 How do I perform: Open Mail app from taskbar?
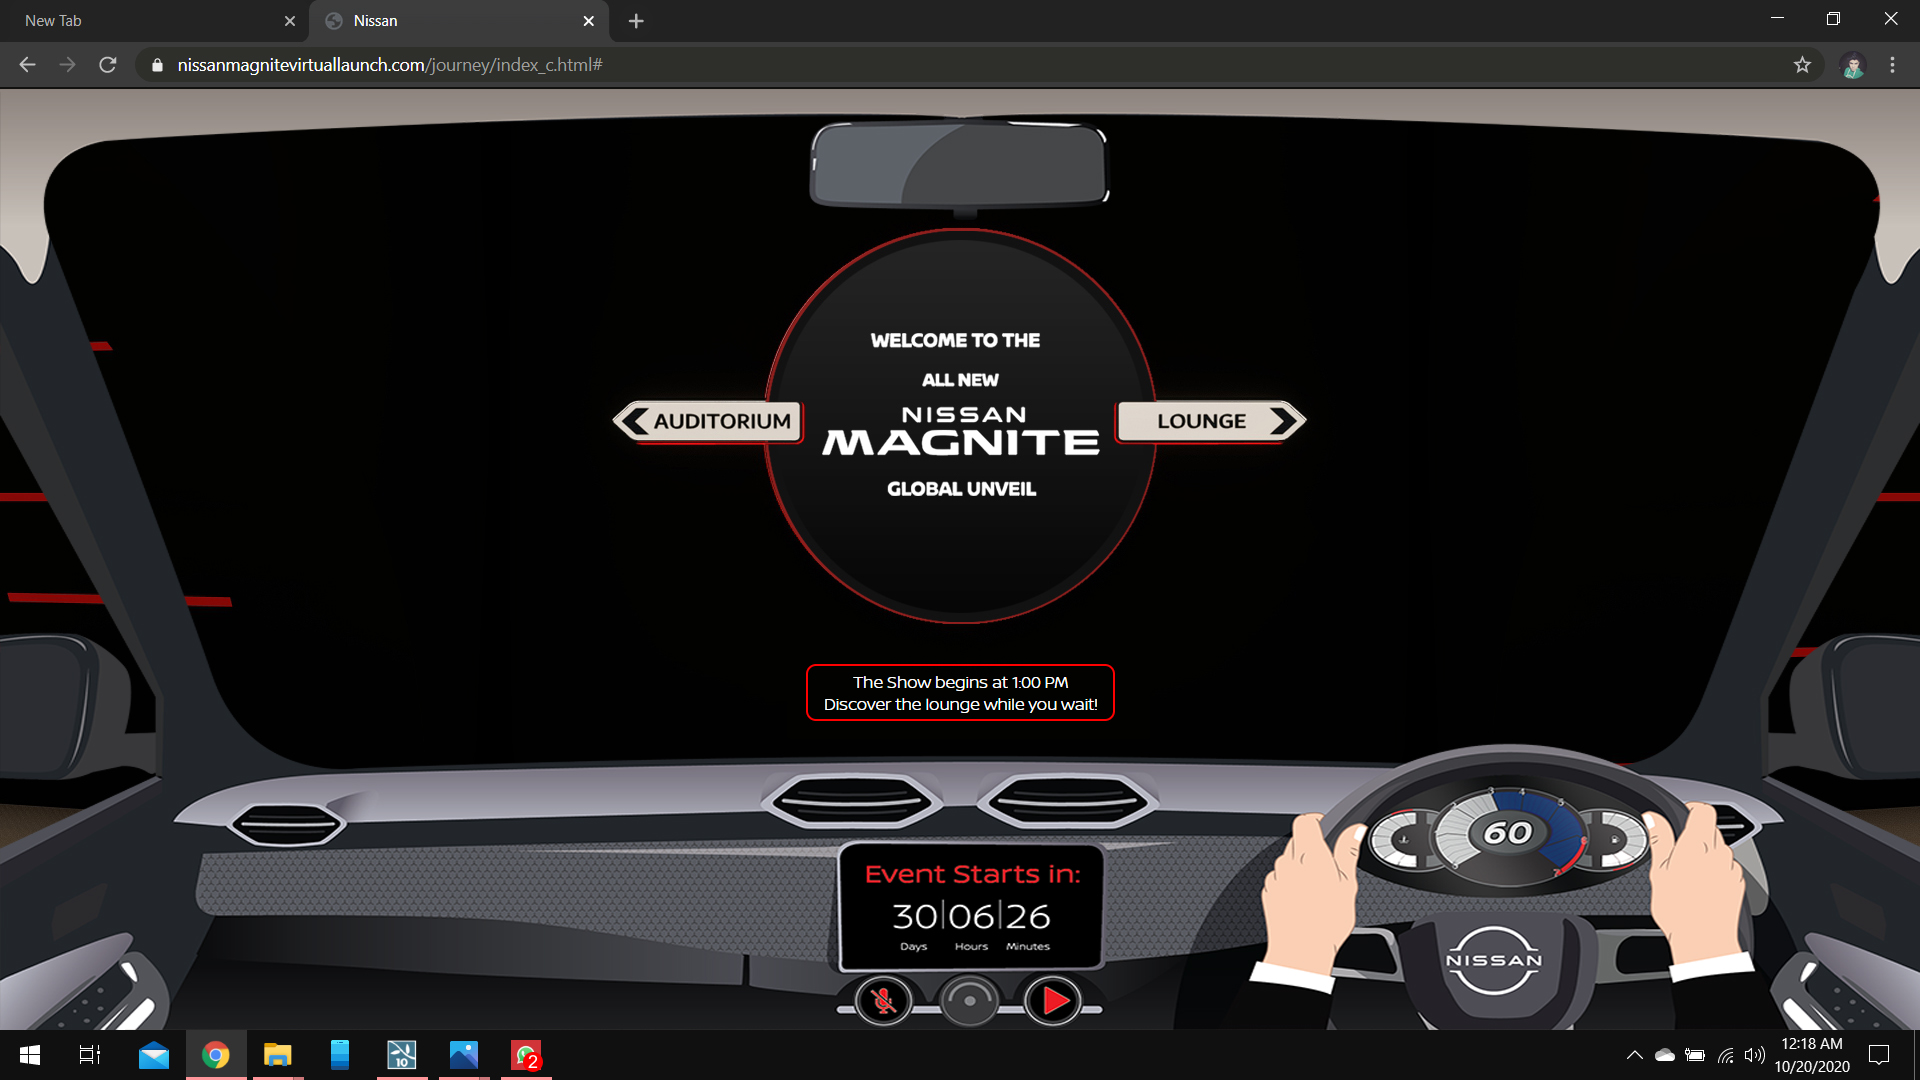(x=153, y=1055)
